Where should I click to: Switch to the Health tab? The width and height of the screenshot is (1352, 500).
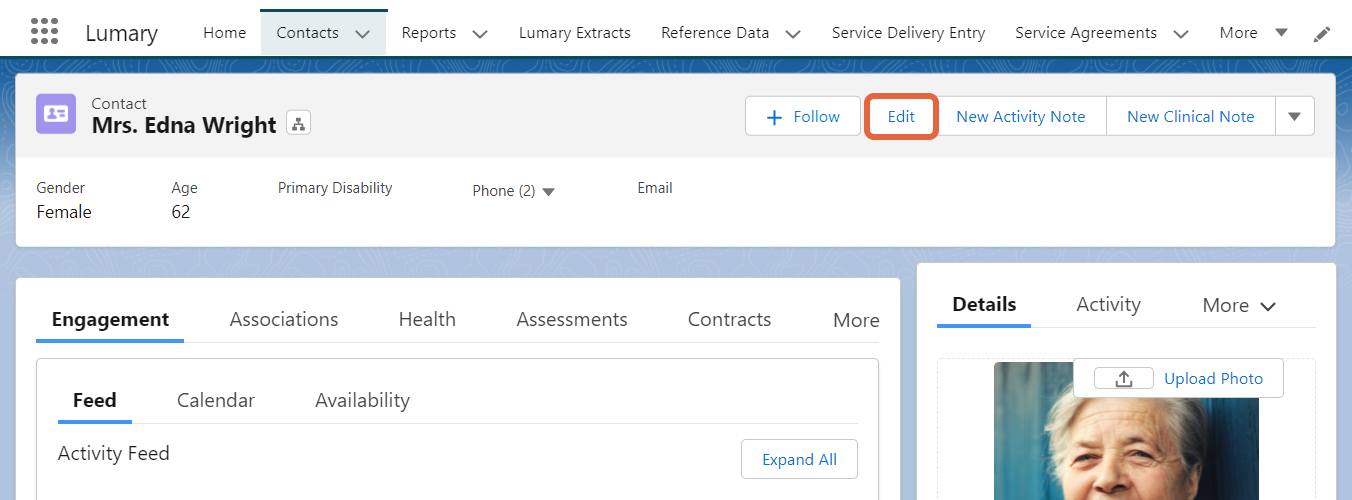click(x=427, y=320)
